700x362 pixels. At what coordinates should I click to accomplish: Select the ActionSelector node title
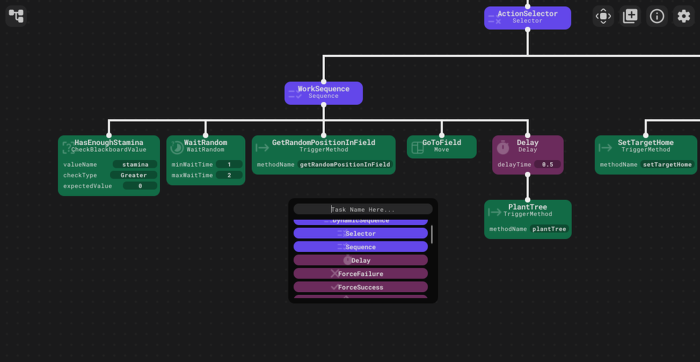528,14
